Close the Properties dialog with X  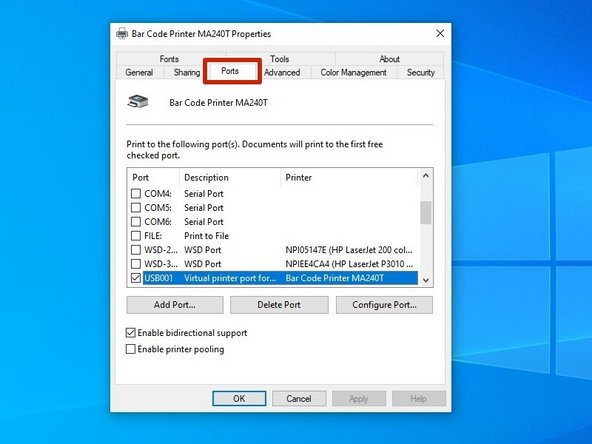pos(440,33)
